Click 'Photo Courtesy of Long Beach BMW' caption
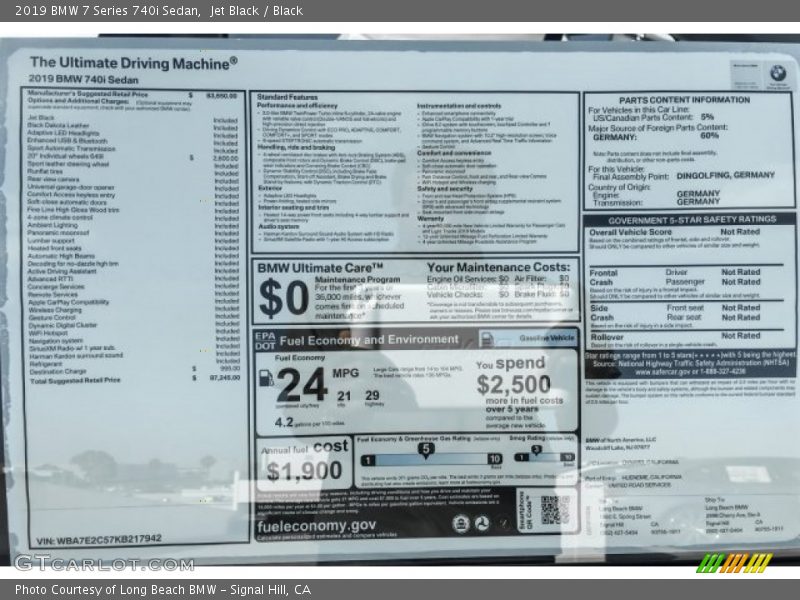 click(x=116, y=590)
